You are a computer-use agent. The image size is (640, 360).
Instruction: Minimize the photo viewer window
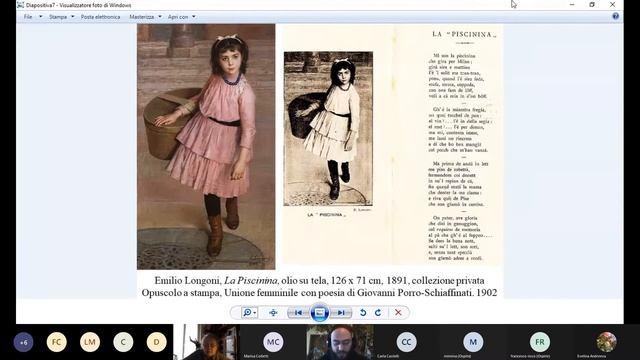(572, 4)
